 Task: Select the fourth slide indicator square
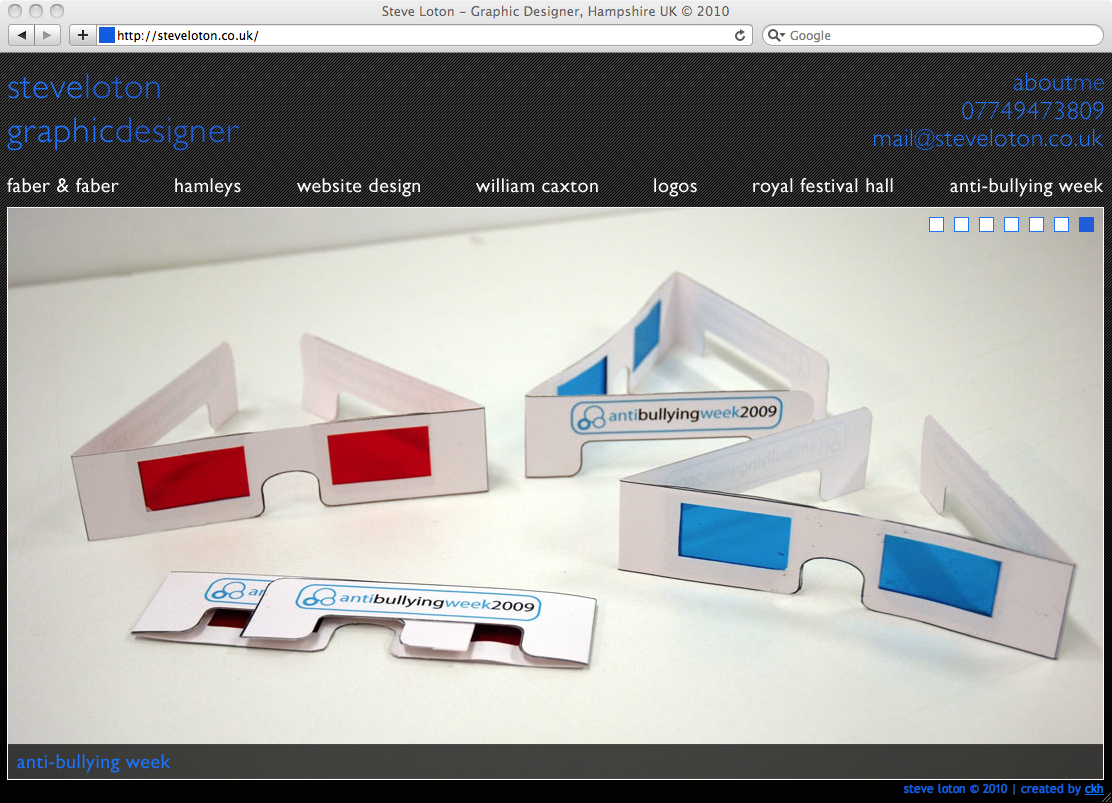(1011, 225)
